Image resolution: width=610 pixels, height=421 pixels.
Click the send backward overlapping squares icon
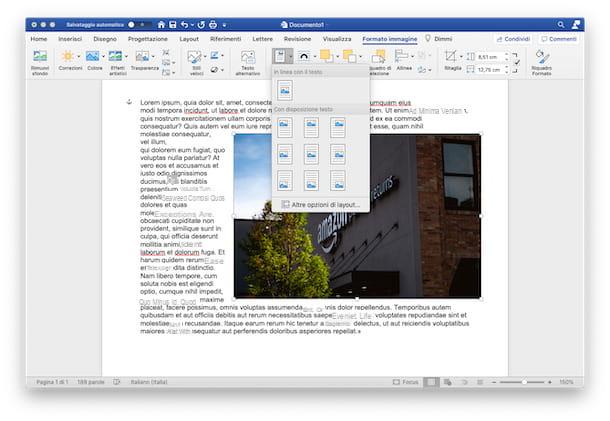click(x=349, y=56)
